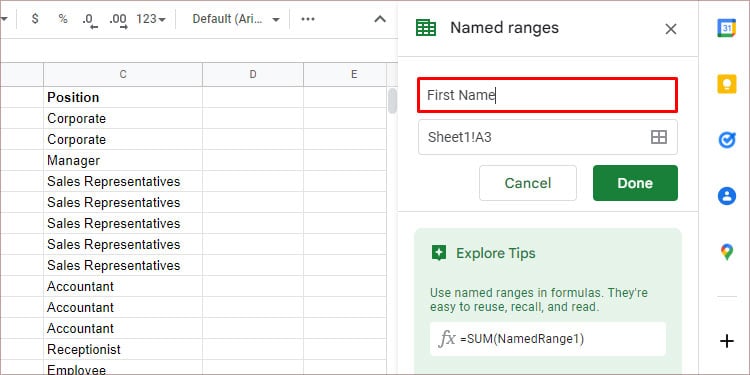Open Google Maps sidebar icon

click(x=727, y=252)
